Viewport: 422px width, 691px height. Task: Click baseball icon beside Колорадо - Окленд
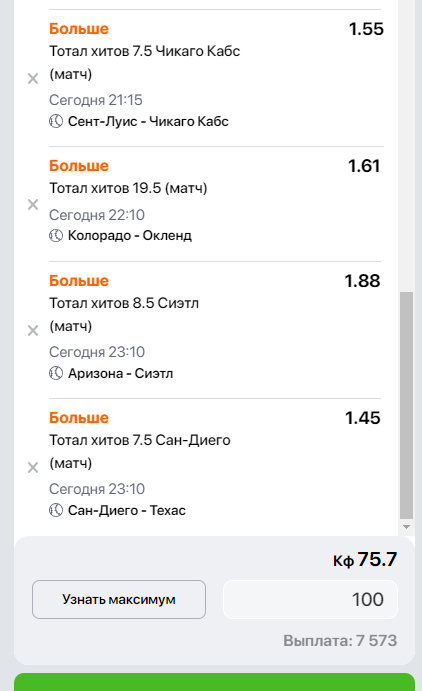click(56, 236)
